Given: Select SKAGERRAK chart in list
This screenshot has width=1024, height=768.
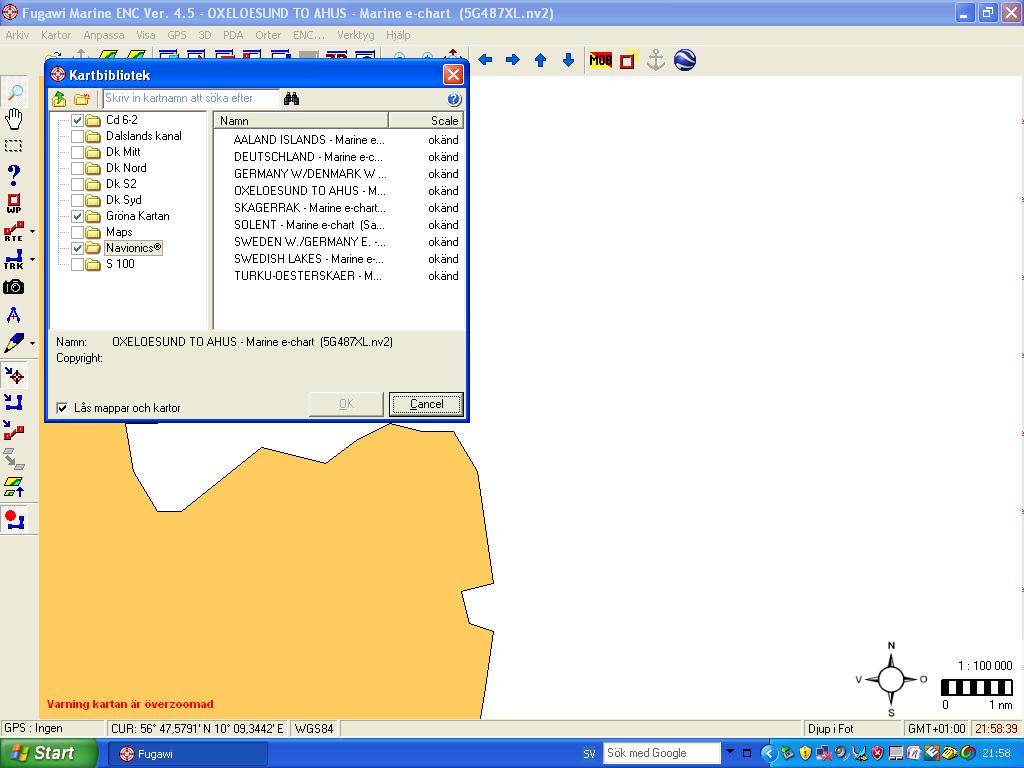Looking at the screenshot, I should tap(310, 208).
